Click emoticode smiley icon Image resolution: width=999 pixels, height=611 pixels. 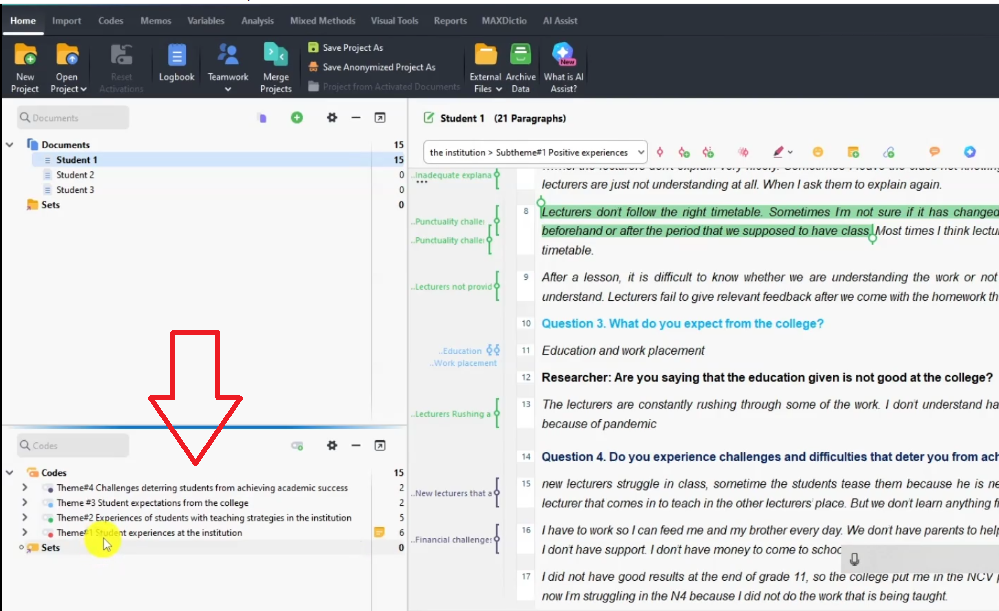point(818,152)
